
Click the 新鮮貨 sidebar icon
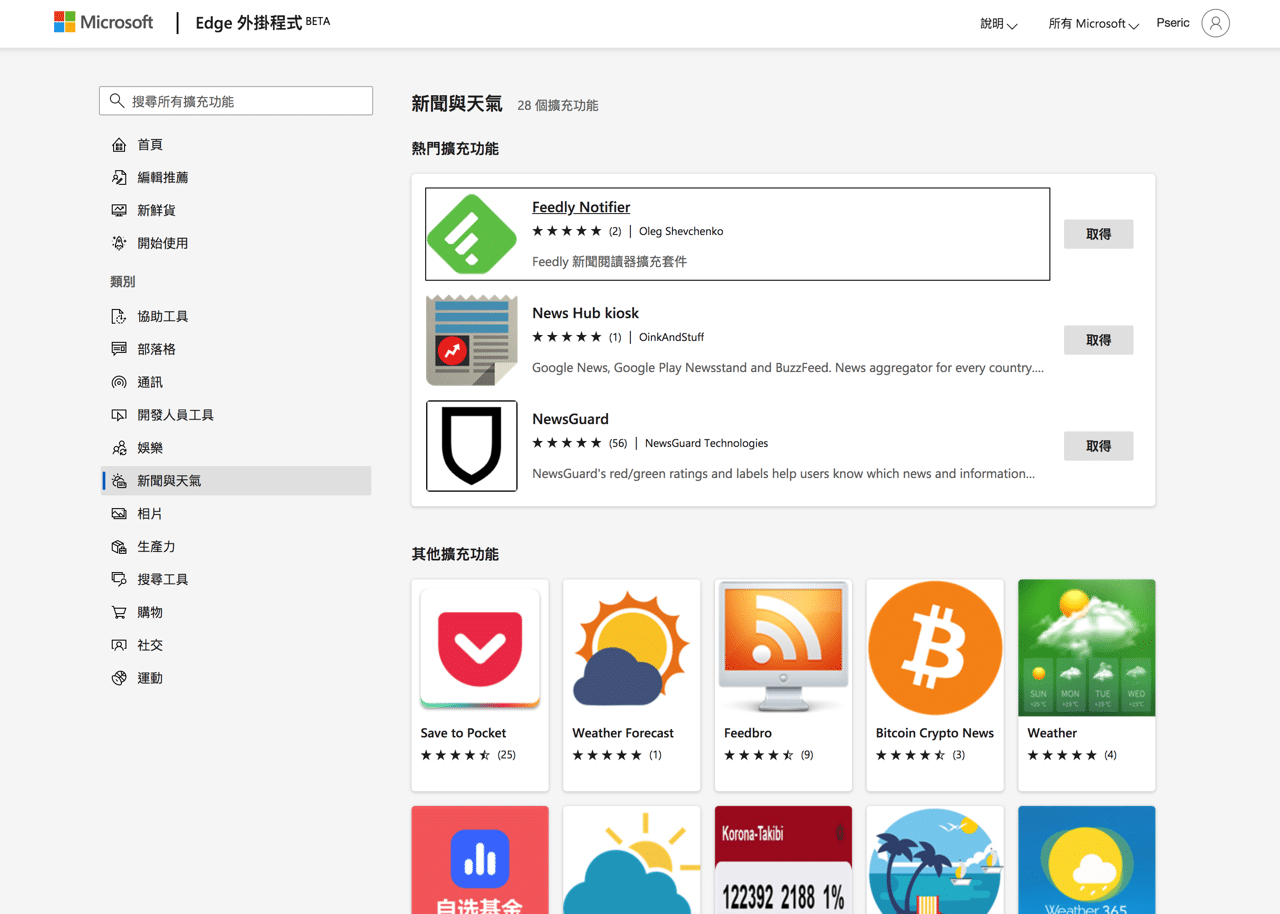pyautogui.click(x=119, y=211)
